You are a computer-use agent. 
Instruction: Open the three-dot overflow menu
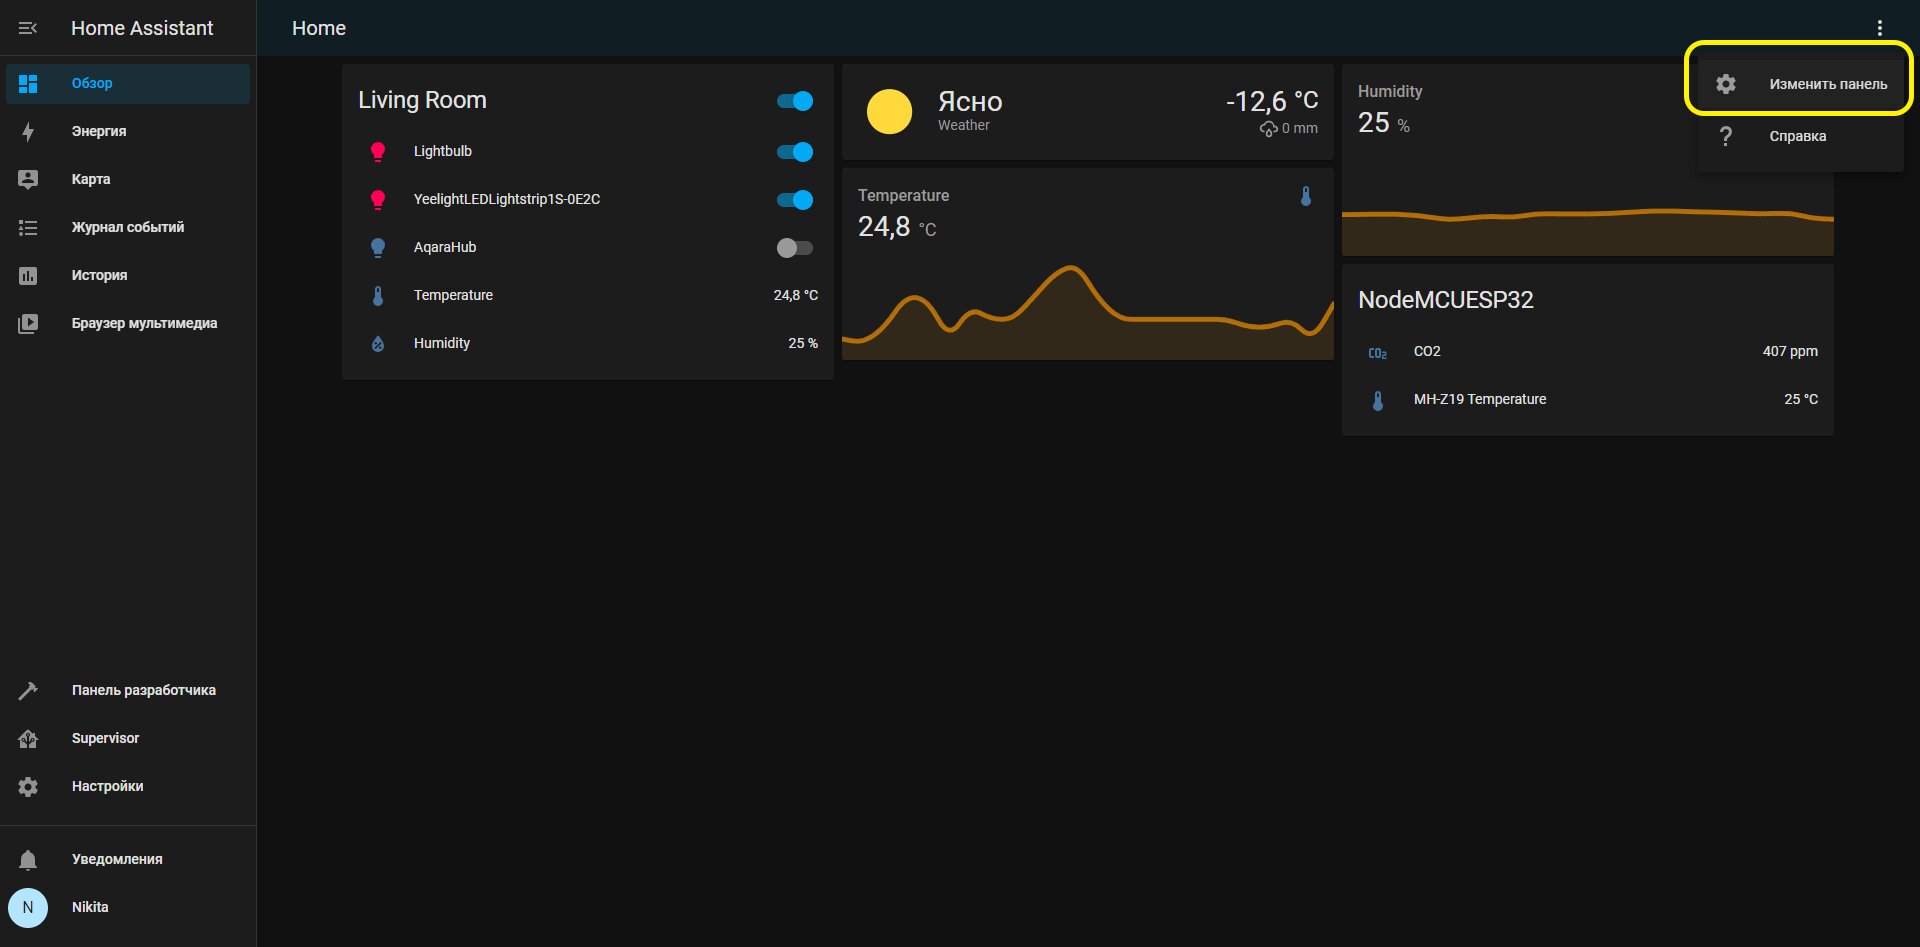point(1880,28)
